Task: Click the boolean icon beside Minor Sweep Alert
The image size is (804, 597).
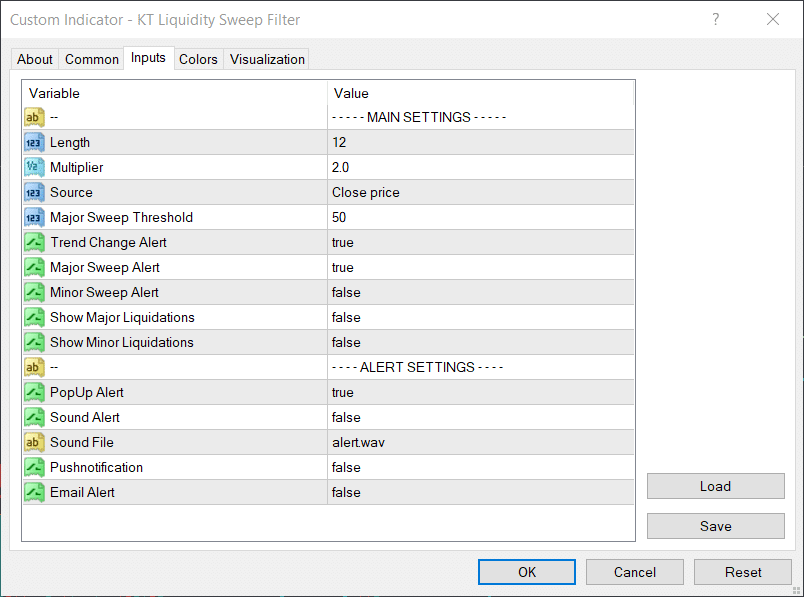Action: (x=34, y=292)
